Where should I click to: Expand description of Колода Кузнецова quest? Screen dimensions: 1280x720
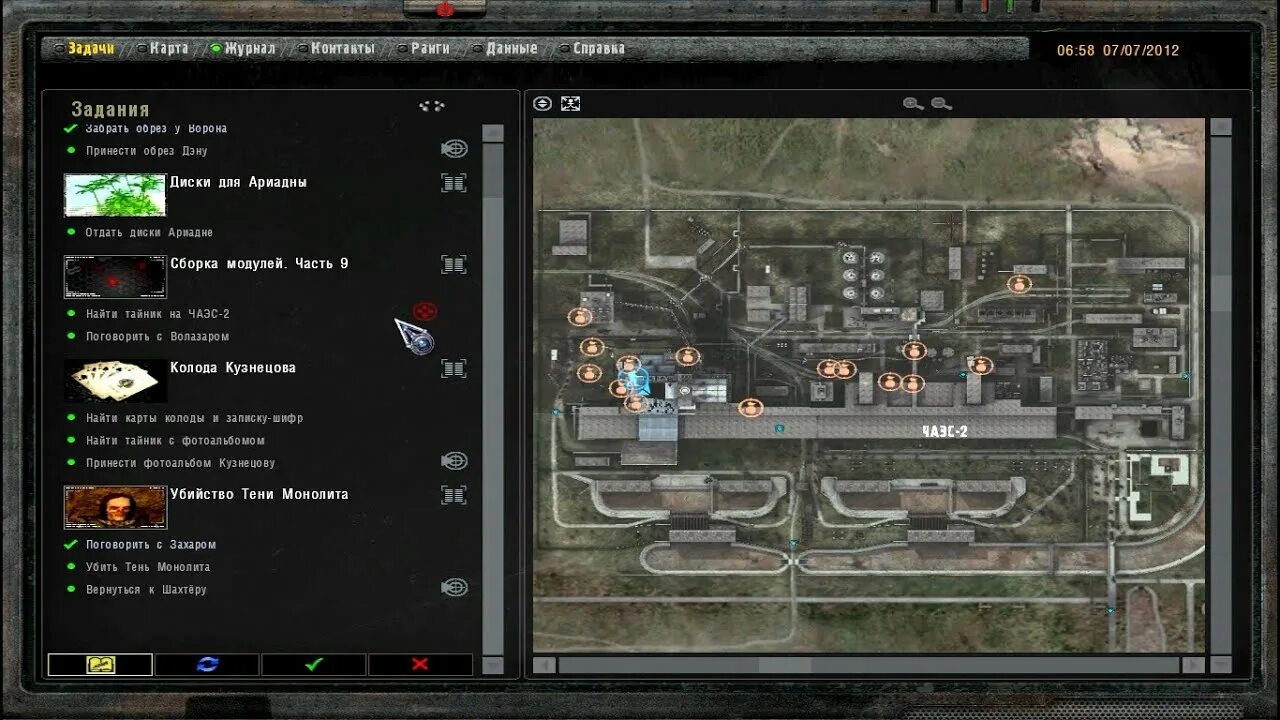(454, 368)
